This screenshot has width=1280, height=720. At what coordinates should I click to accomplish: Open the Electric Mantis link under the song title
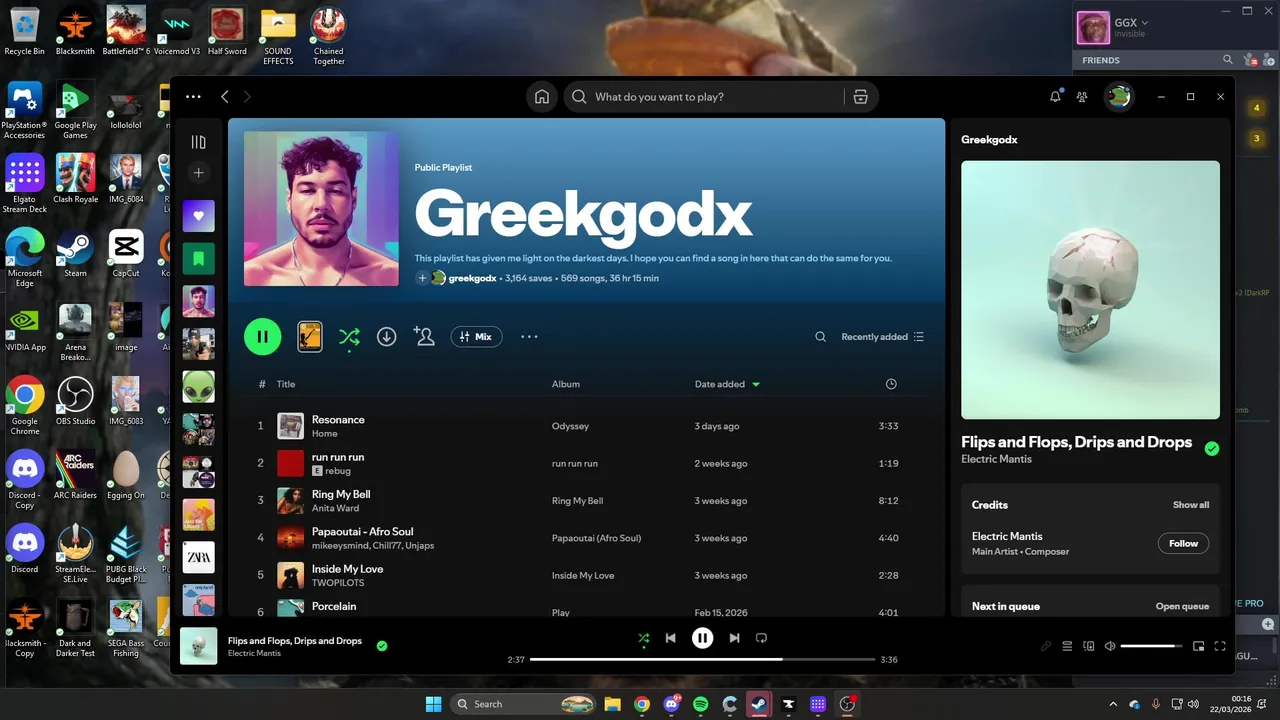996,459
